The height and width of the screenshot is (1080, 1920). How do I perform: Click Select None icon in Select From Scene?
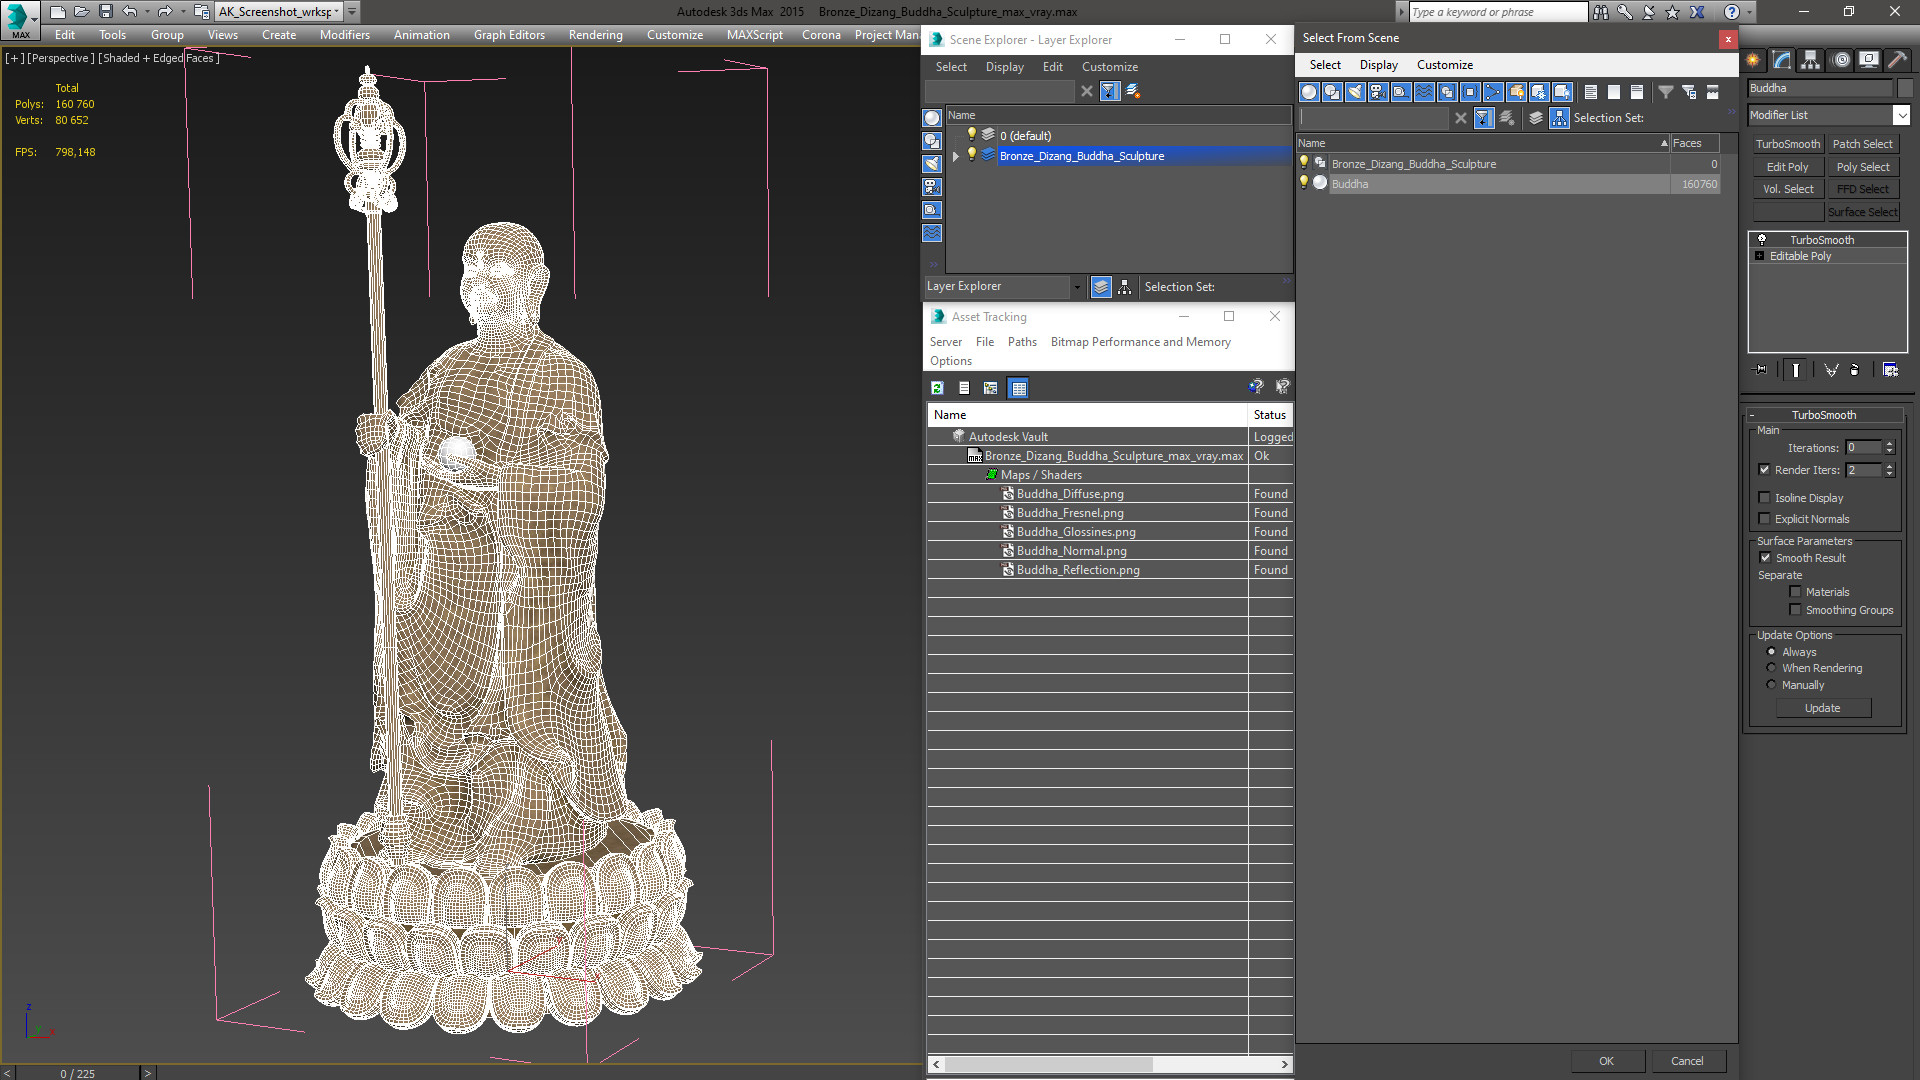pos(1614,92)
